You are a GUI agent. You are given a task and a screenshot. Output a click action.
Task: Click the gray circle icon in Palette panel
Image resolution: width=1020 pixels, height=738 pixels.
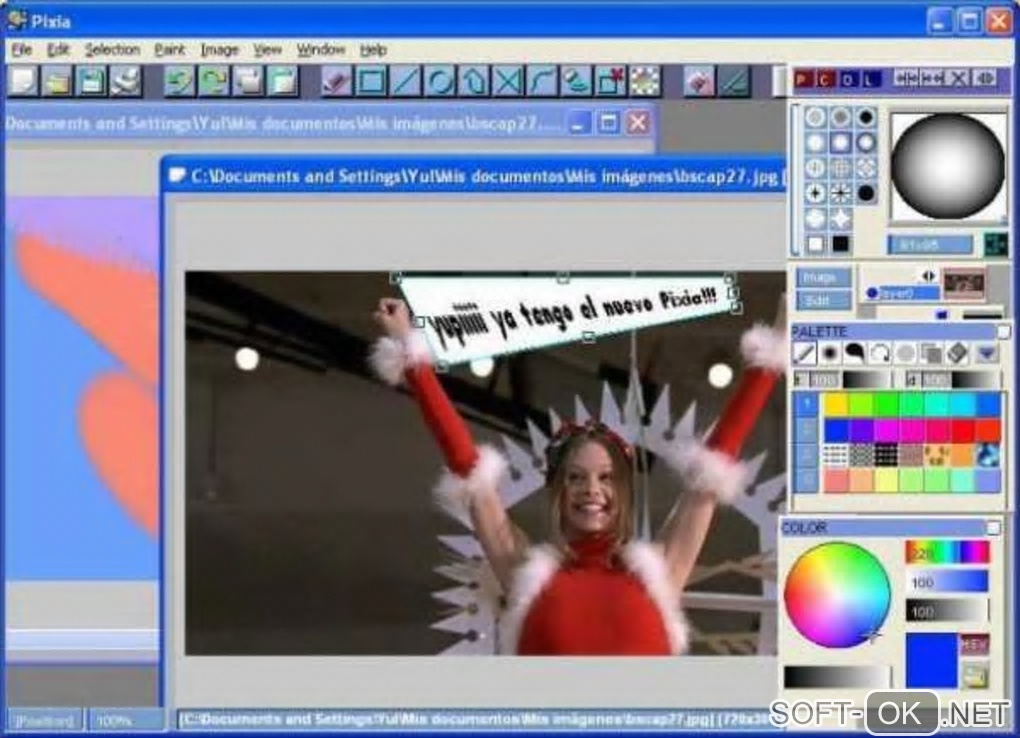[x=905, y=353]
